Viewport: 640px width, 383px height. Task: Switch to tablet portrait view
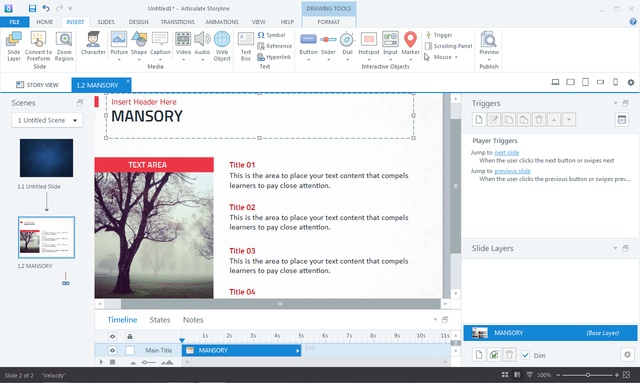585,82
